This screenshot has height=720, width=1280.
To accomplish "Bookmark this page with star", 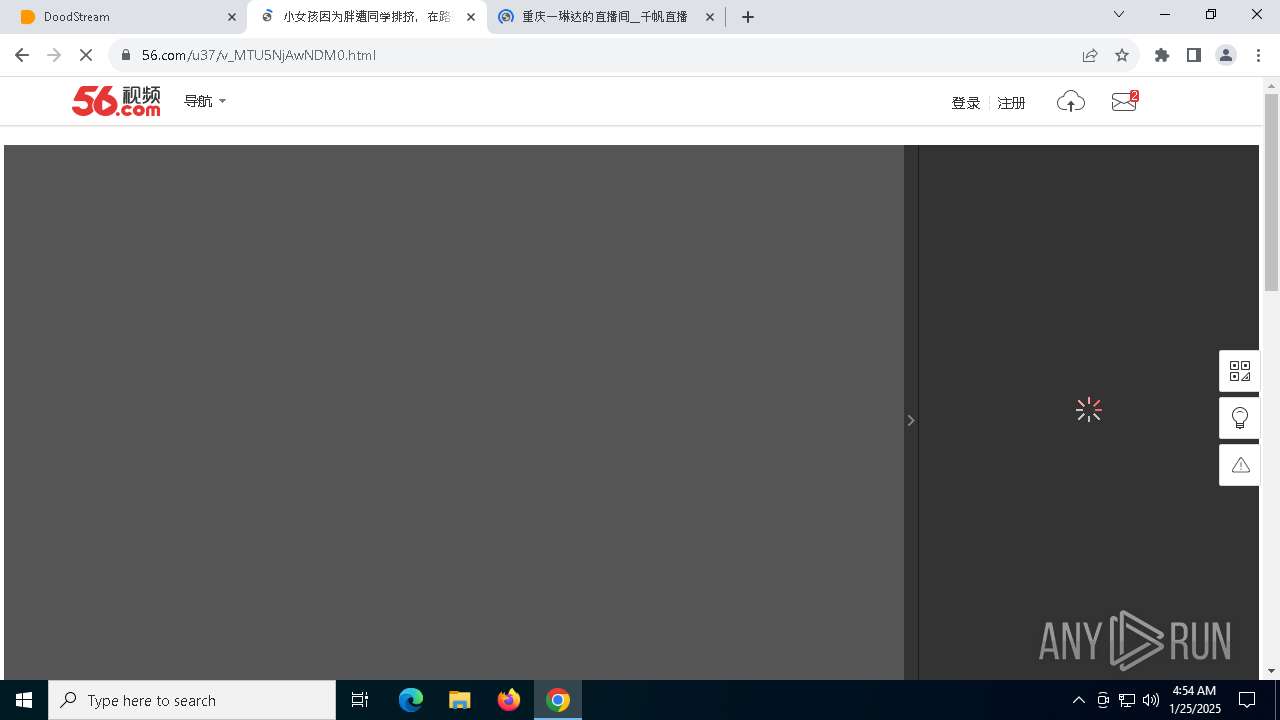I will point(1122,55).
